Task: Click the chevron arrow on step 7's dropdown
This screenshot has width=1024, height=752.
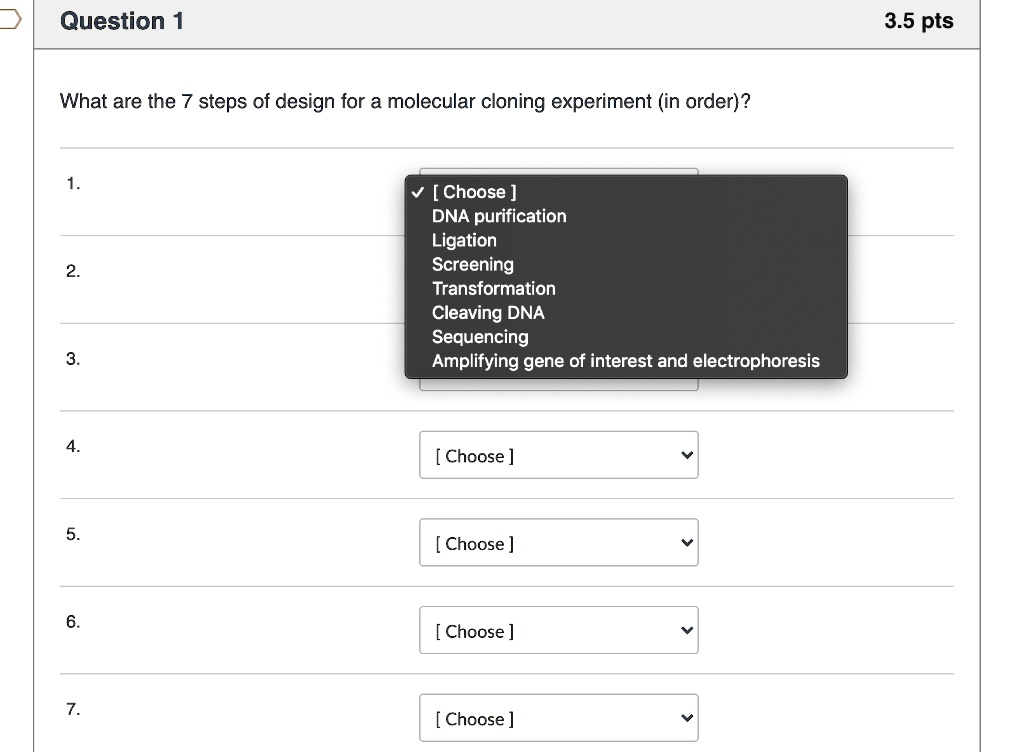Action: click(685, 718)
